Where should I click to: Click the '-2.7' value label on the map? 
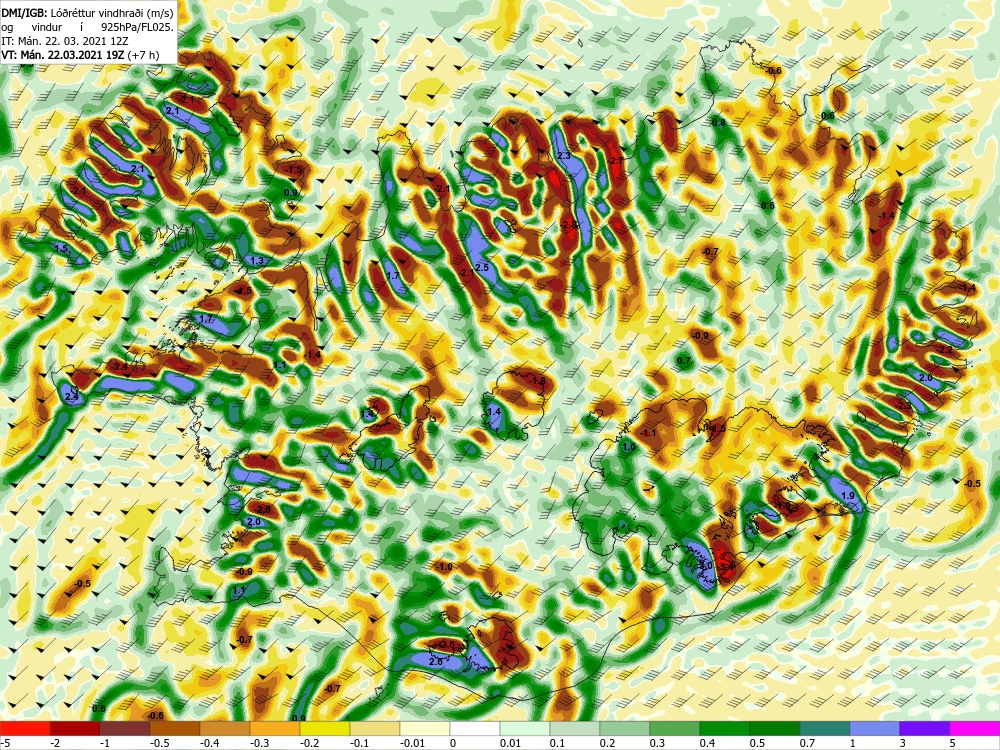[x=615, y=161]
